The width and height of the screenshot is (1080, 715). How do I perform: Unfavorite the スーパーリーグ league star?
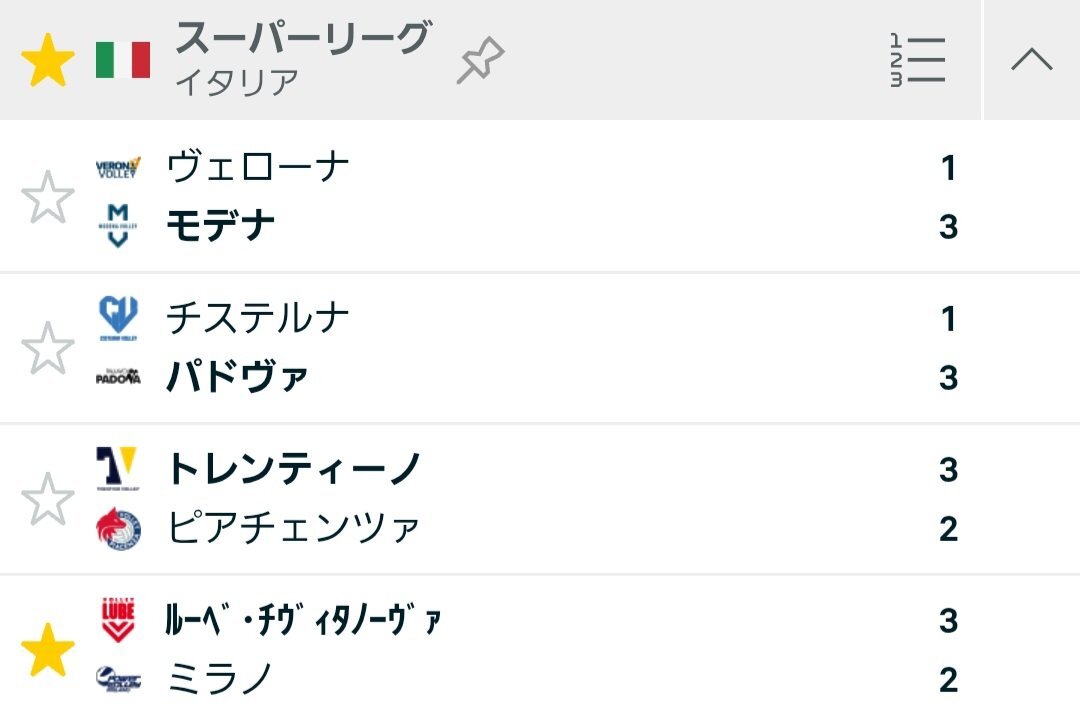[48, 61]
